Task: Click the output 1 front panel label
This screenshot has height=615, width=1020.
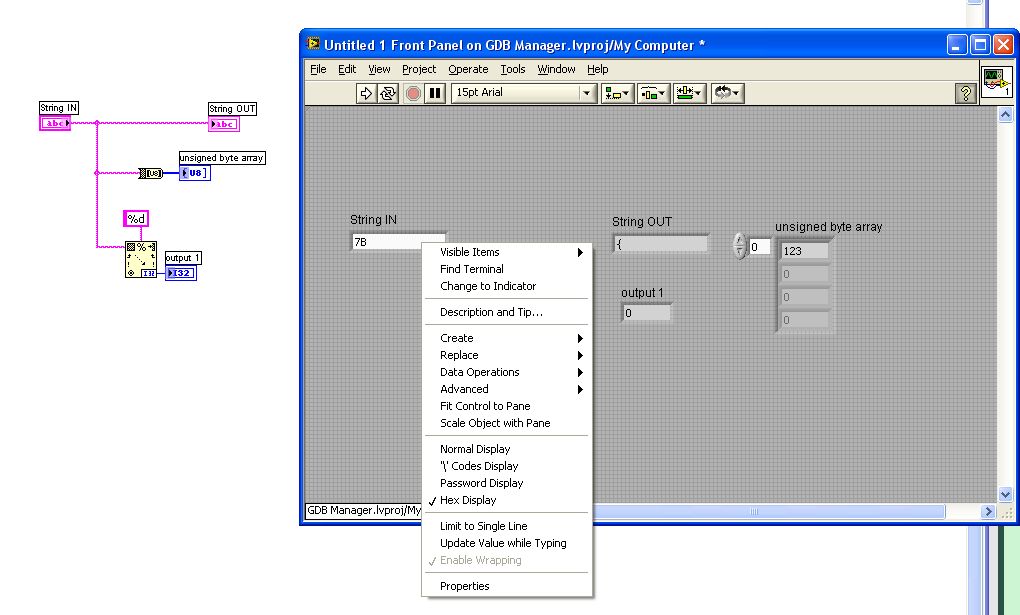Action: [642, 293]
